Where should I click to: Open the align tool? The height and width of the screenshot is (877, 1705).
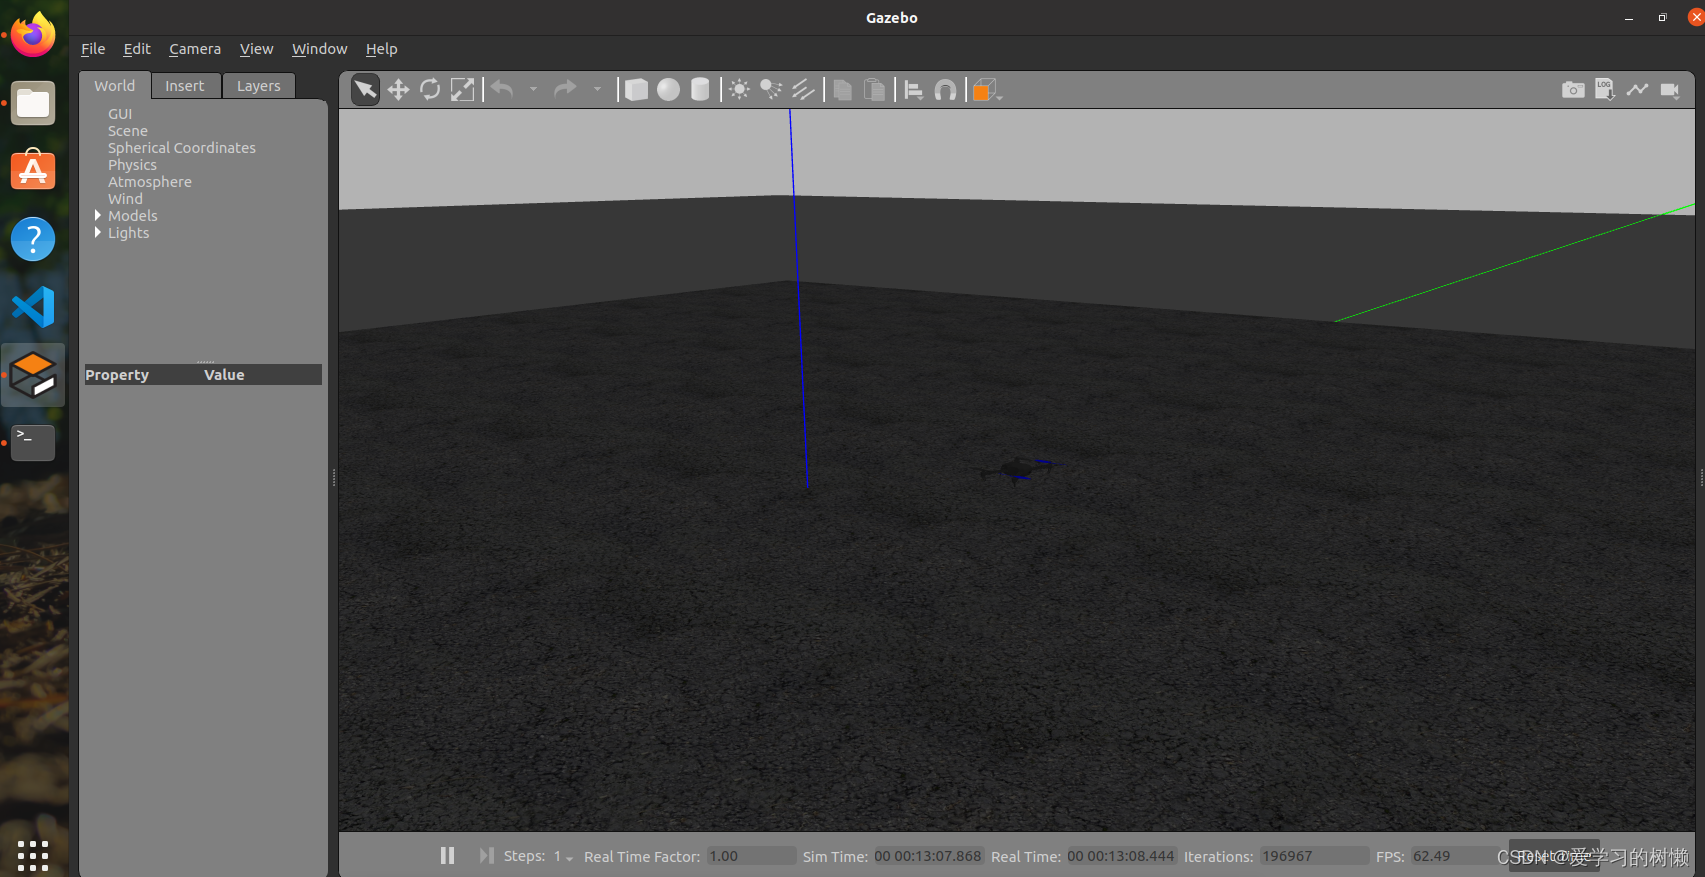[x=913, y=90]
